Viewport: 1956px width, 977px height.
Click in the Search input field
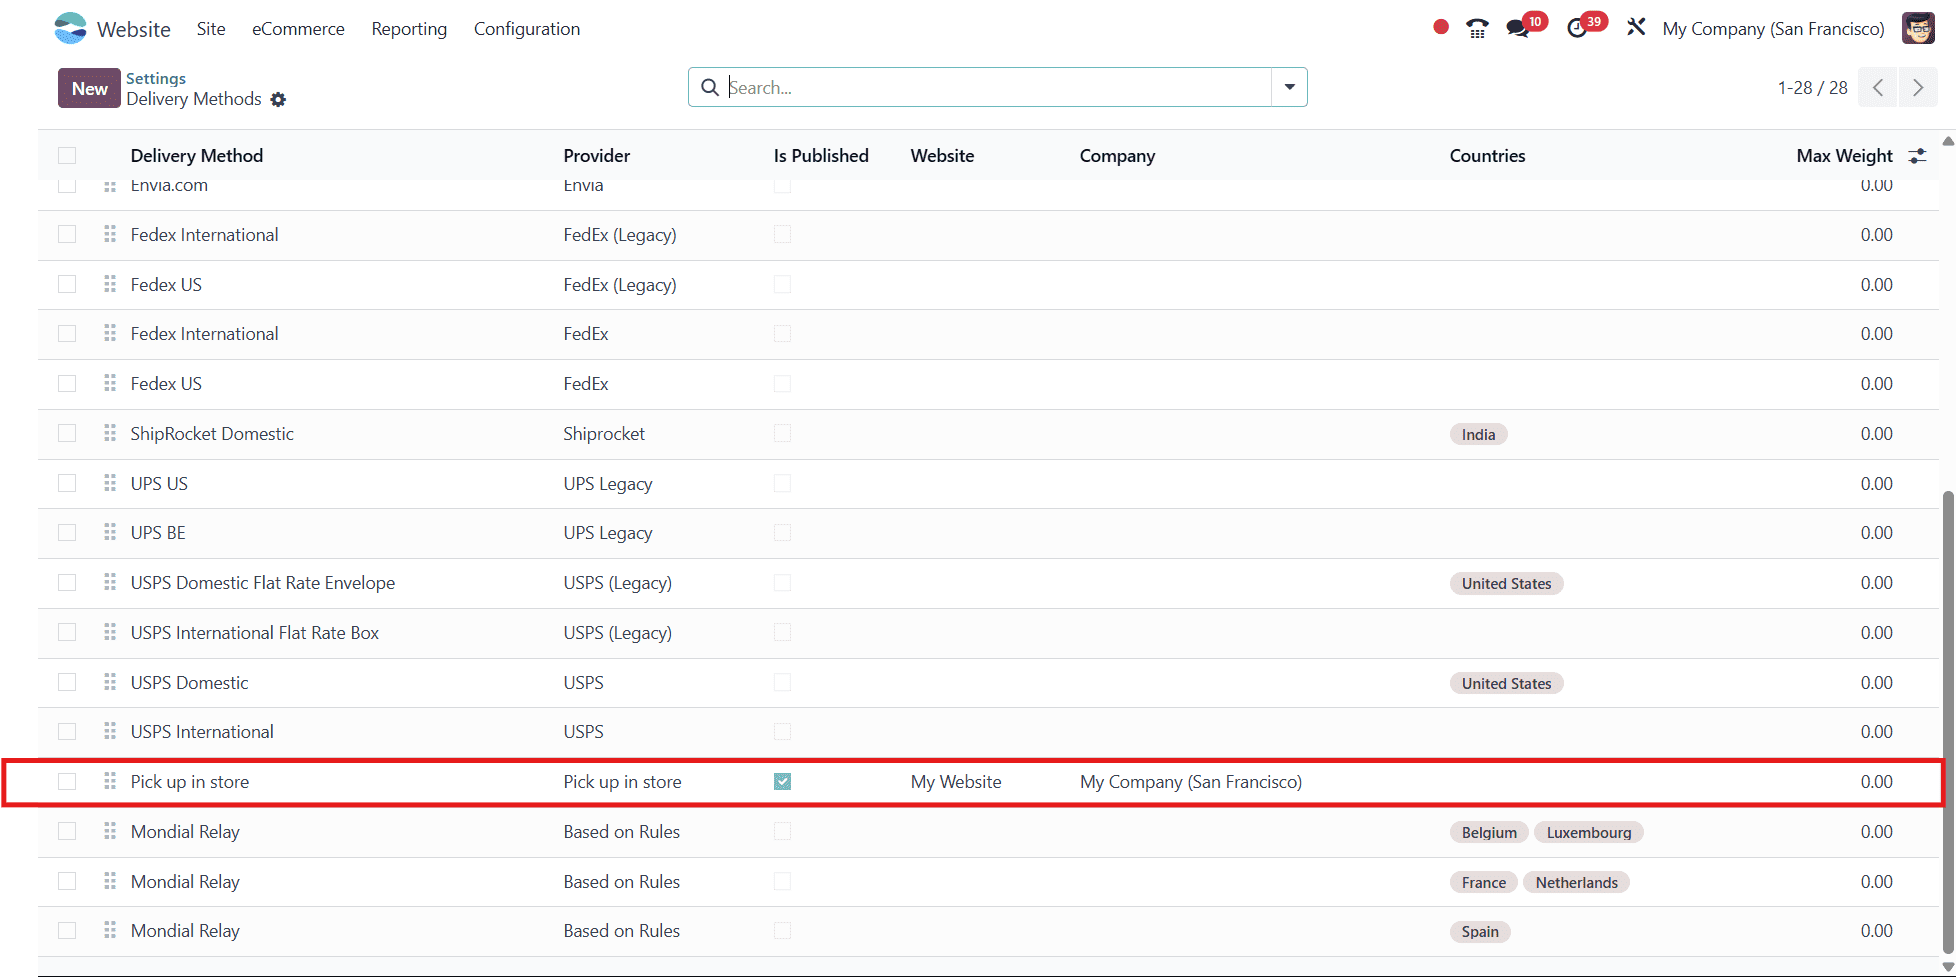[997, 87]
